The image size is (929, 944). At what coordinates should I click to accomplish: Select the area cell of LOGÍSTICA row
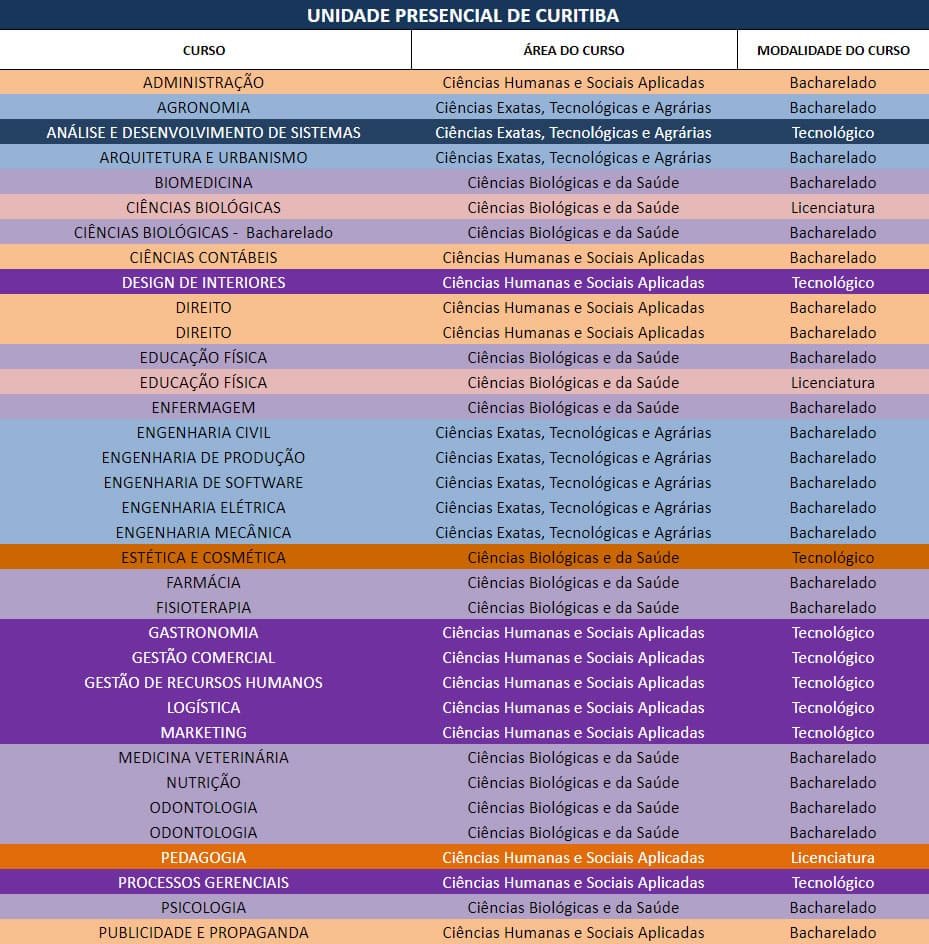click(x=574, y=707)
